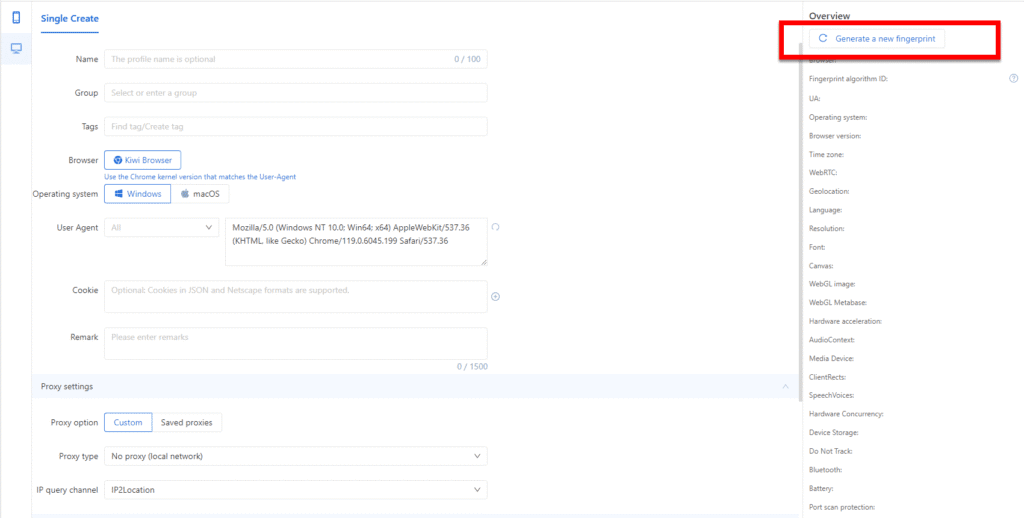Click the Cookie text area
The height and width of the screenshot is (518, 1024).
click(296, 297)
